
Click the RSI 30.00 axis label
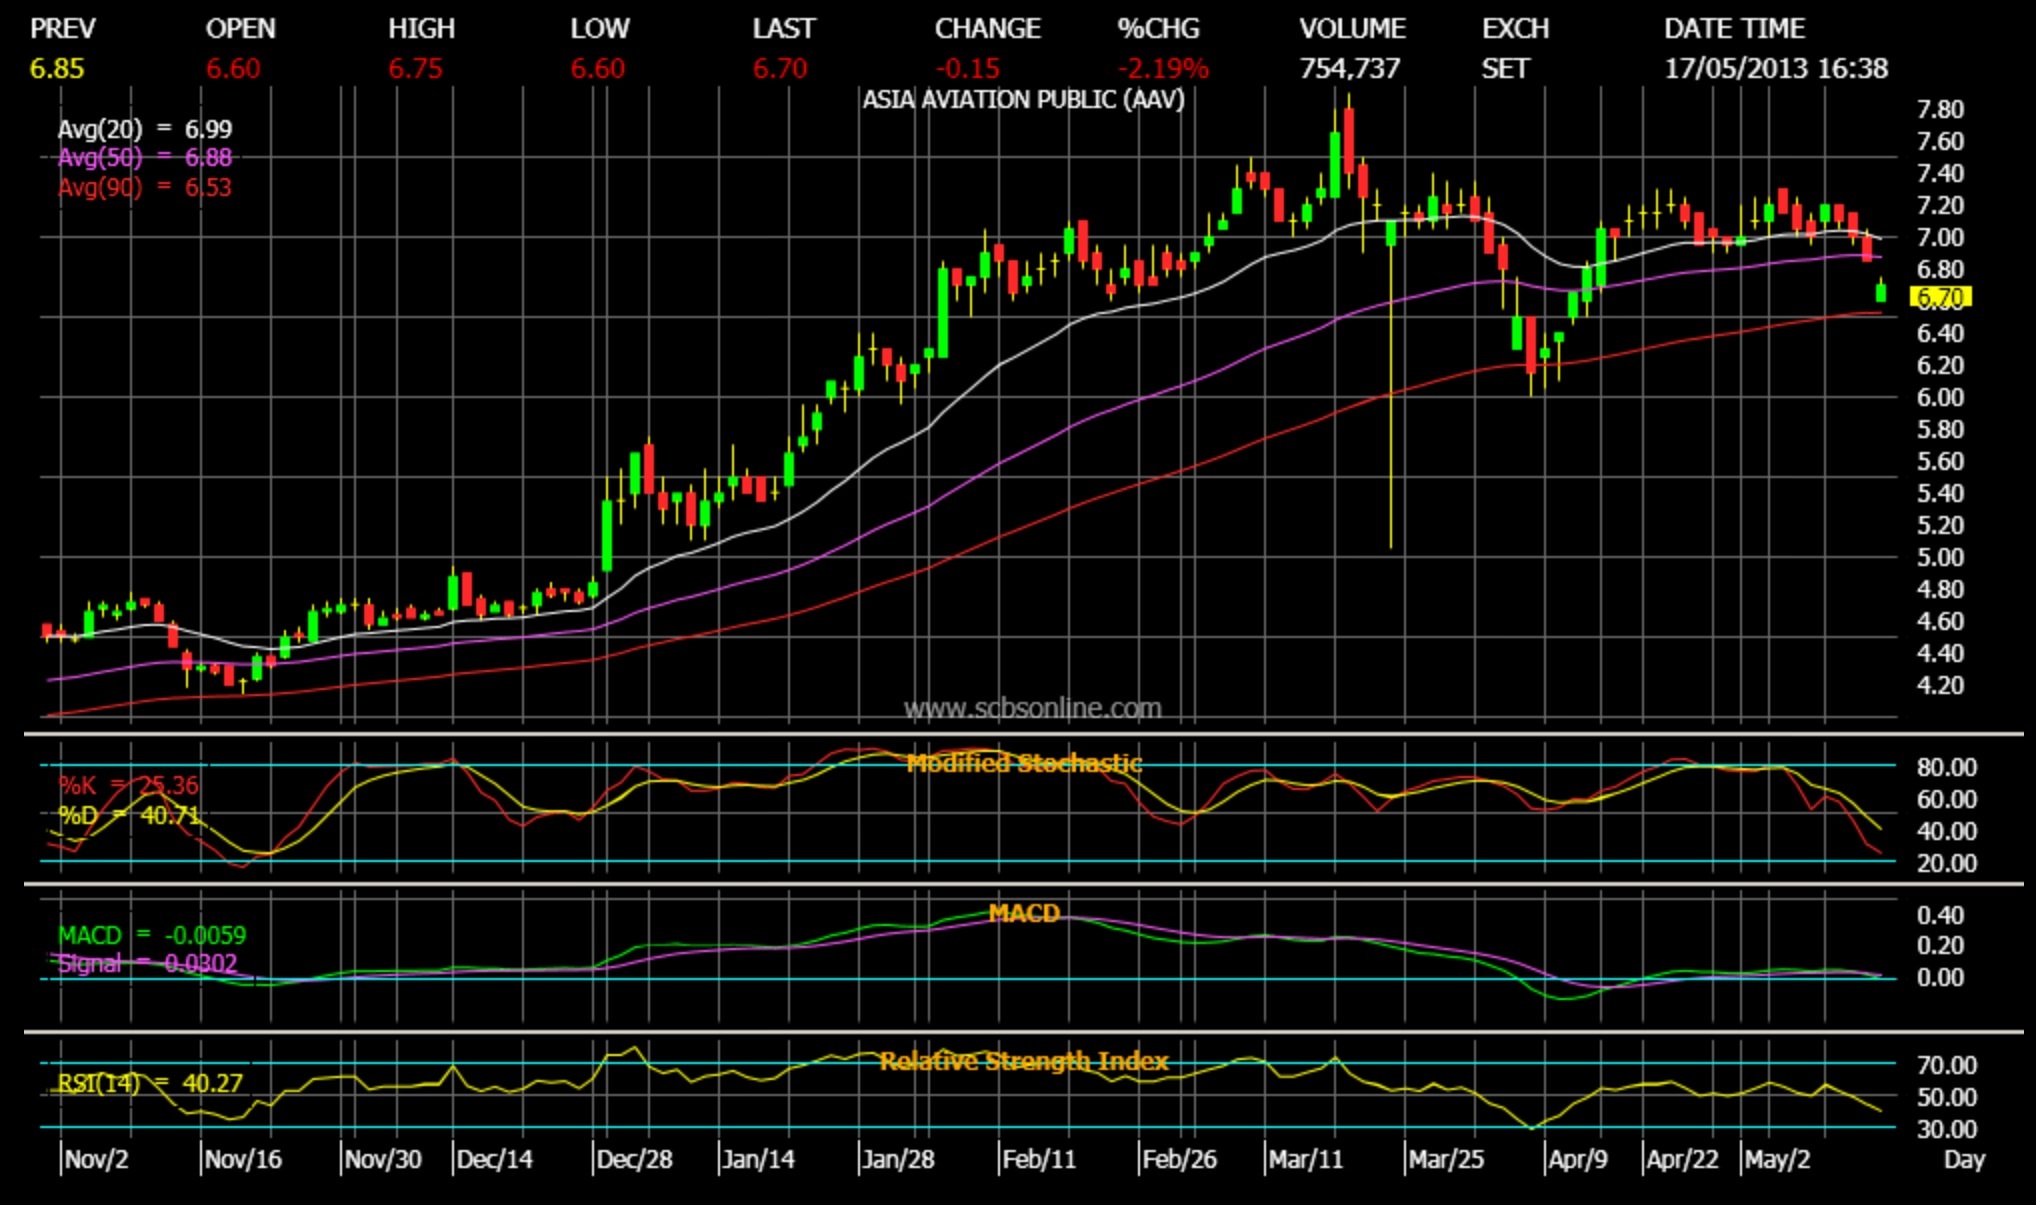[1946, 1129]
